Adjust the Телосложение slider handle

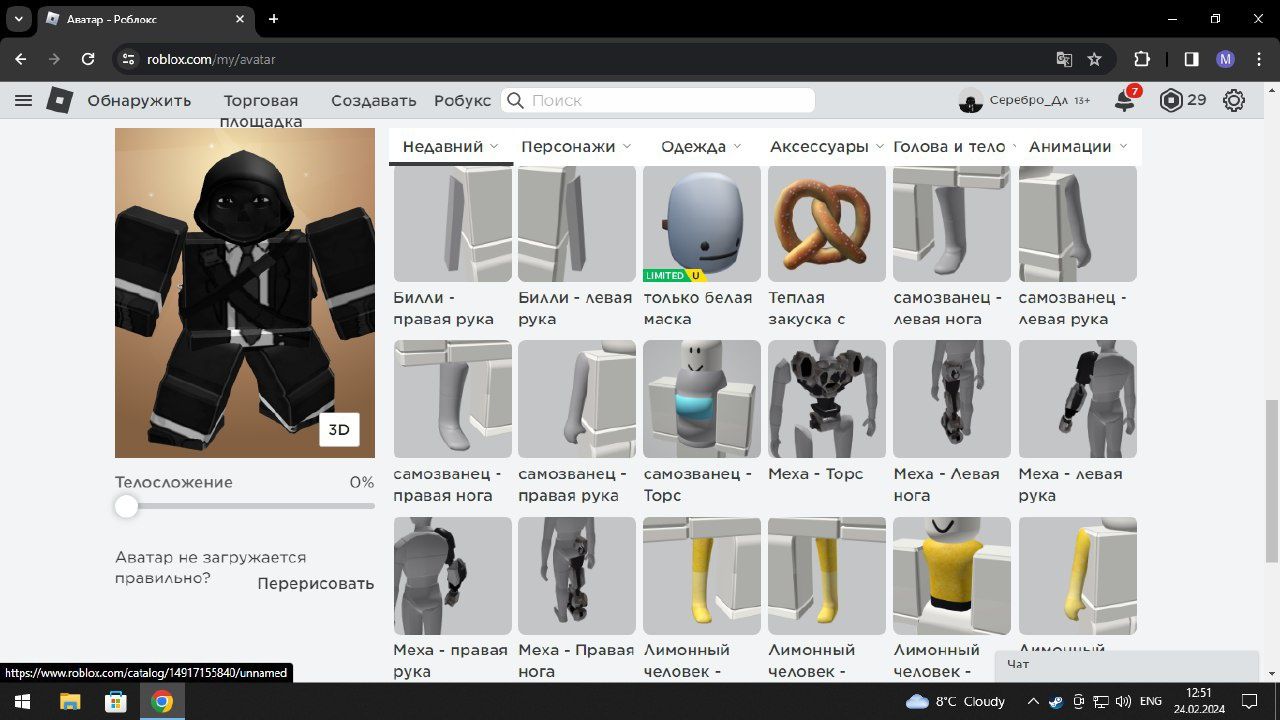(x=126, y=506)
